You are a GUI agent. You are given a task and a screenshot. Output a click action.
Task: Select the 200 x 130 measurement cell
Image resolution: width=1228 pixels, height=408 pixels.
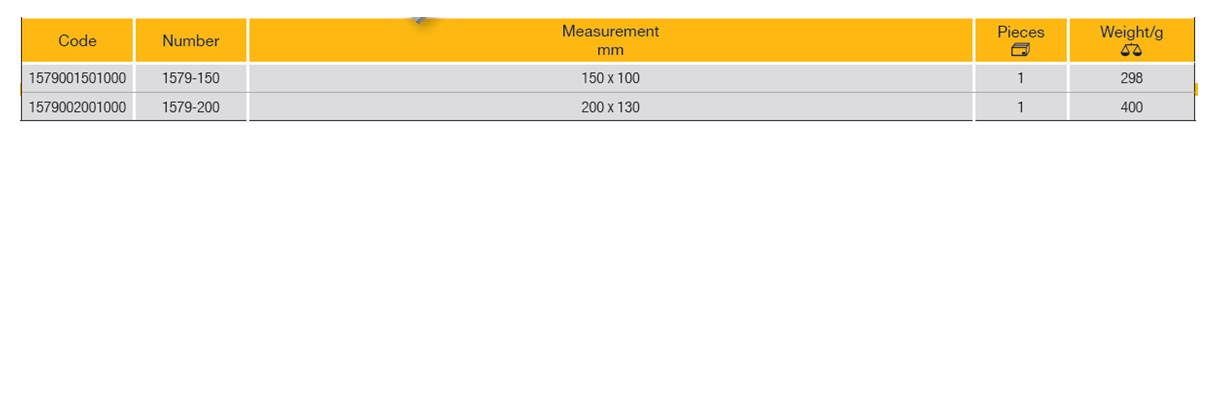pos(610,107)
